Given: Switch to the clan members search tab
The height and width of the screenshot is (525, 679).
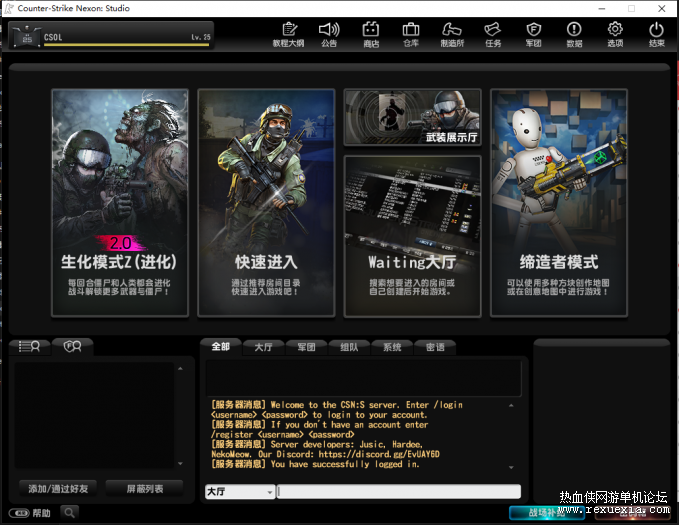Looking at the screenshot, I should [72, 347].
